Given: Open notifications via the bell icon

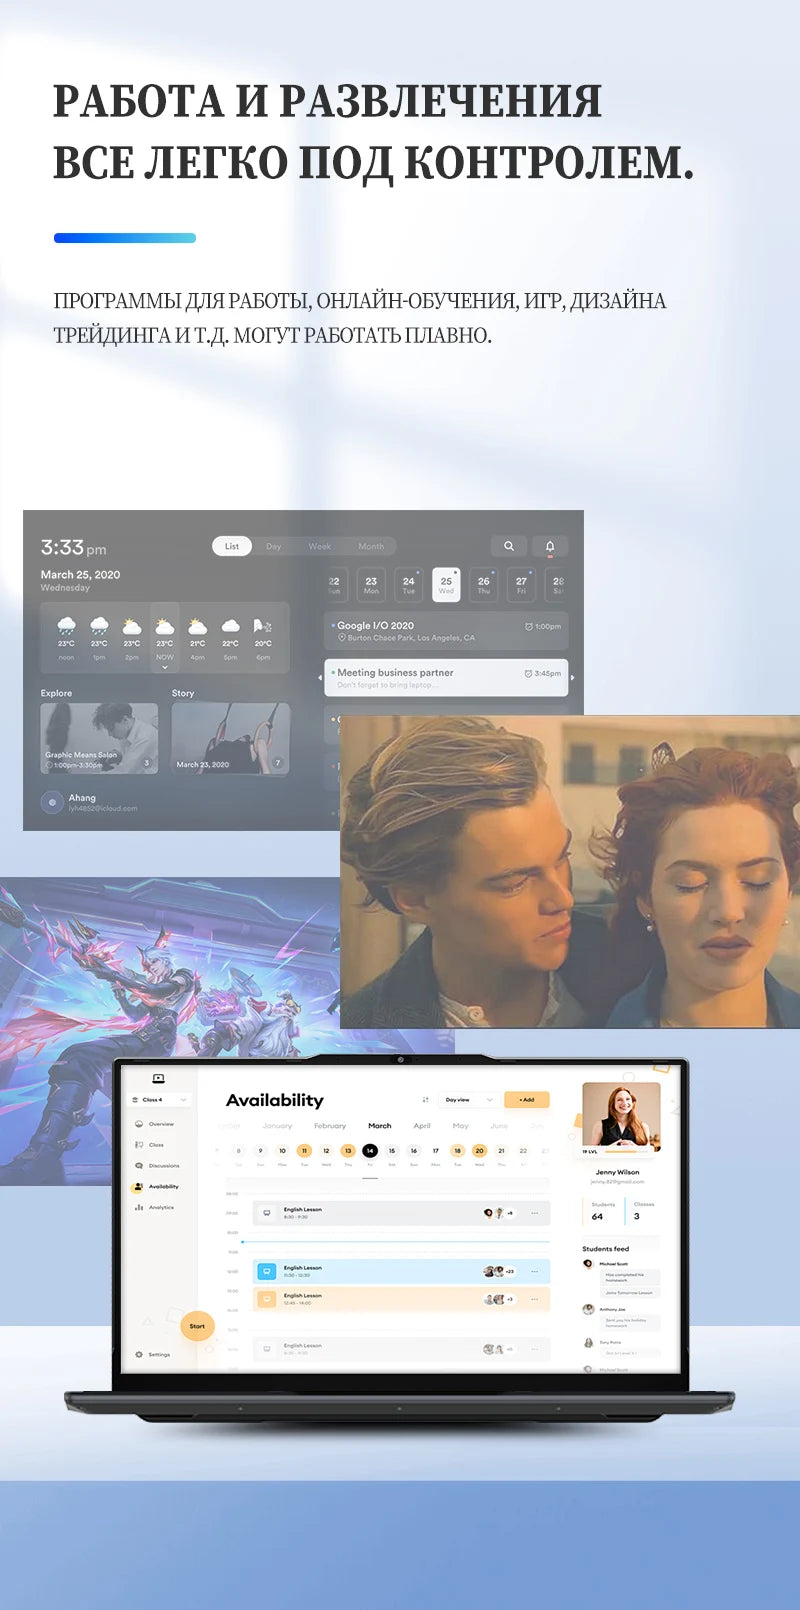Looking at the screenshot, I should tap(549, 546).
